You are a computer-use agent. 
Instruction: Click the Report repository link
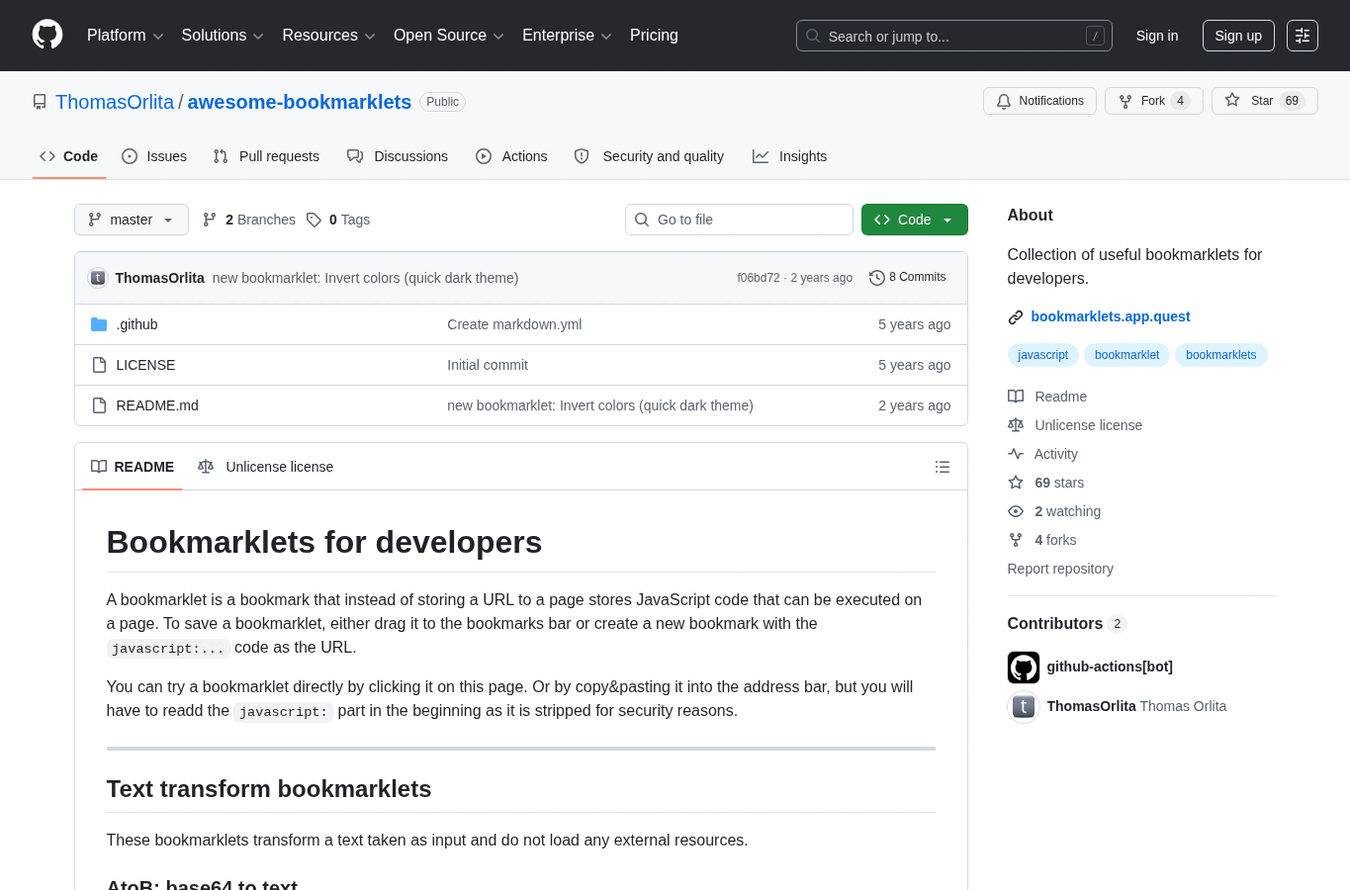(x=1060, y=569)
